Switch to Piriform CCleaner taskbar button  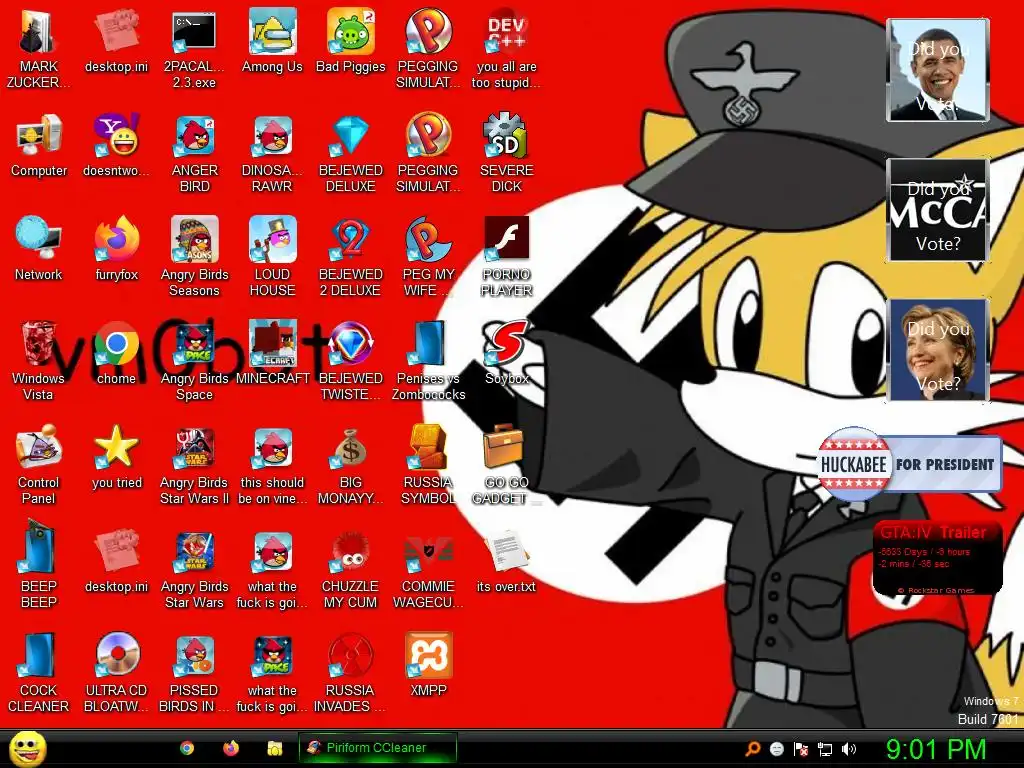377,748
